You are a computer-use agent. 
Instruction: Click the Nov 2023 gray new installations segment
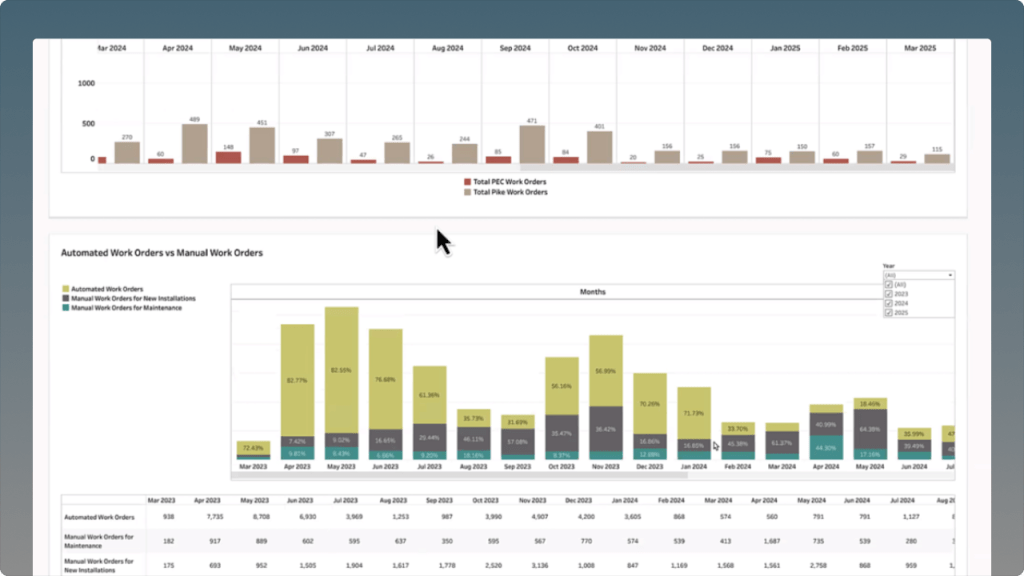tap(607, 427)
